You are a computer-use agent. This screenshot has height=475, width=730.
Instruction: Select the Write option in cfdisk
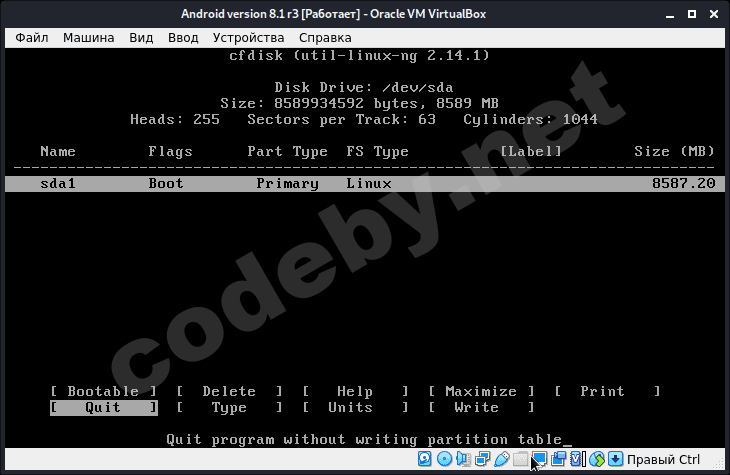coord(481,407)
